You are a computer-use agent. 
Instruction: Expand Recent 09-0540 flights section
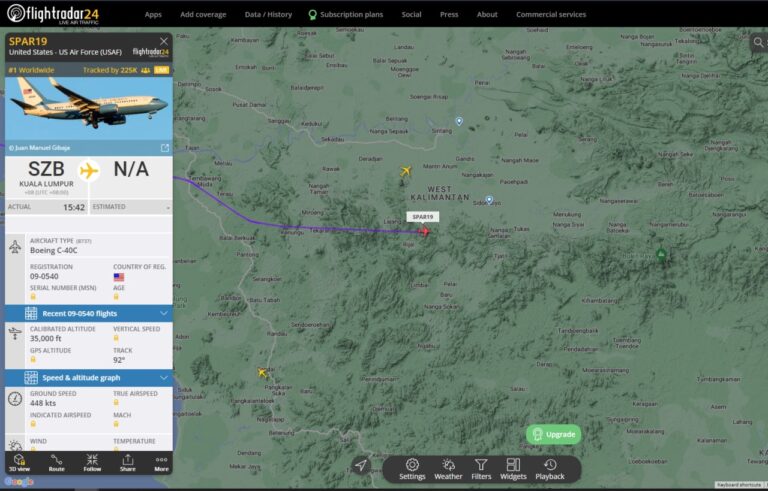[x=164, y=313]
